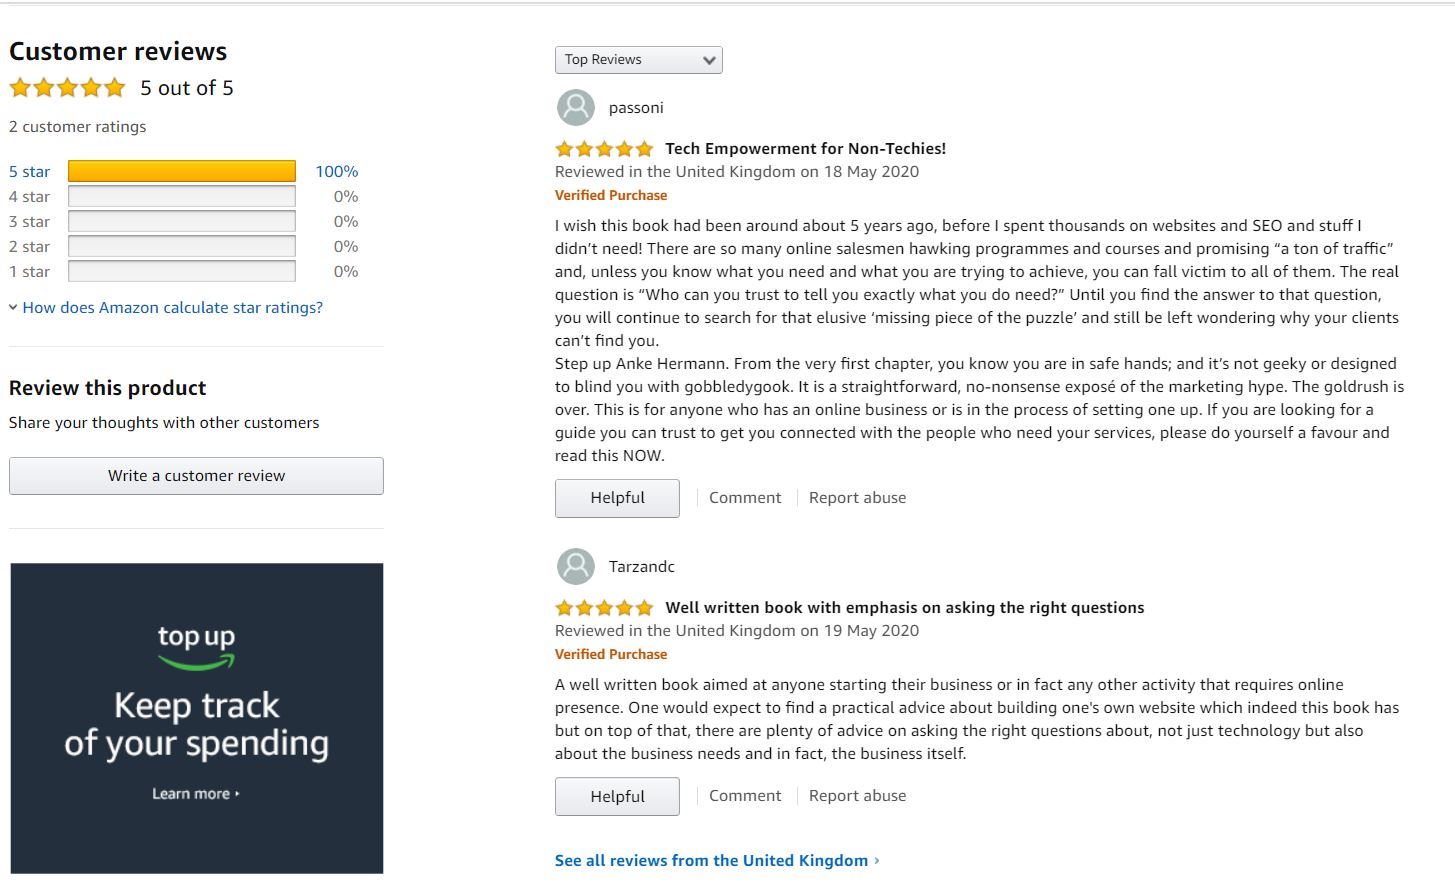Report abuse on passoni's review
The width and height of the screenshot is (1455, 884).
click(857, 498)
